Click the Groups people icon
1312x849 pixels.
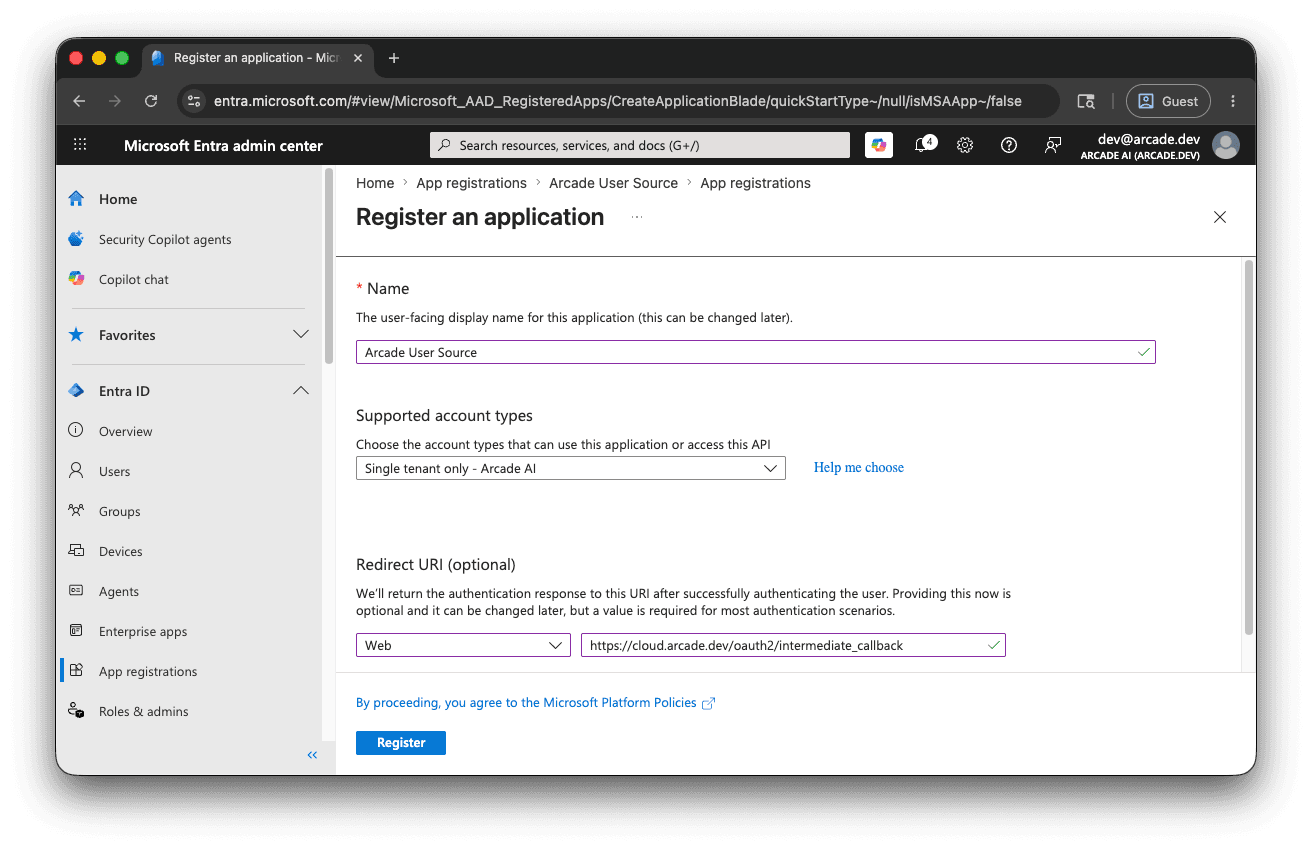click(x=76, y=511)
